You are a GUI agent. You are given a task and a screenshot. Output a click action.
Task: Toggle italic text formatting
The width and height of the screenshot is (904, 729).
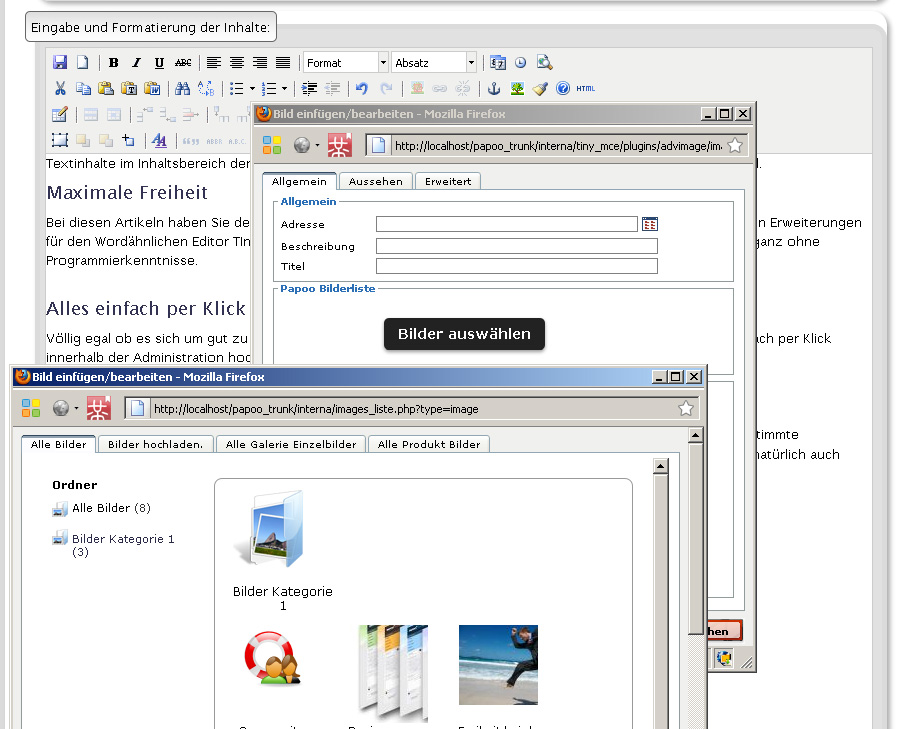point(136,63)
